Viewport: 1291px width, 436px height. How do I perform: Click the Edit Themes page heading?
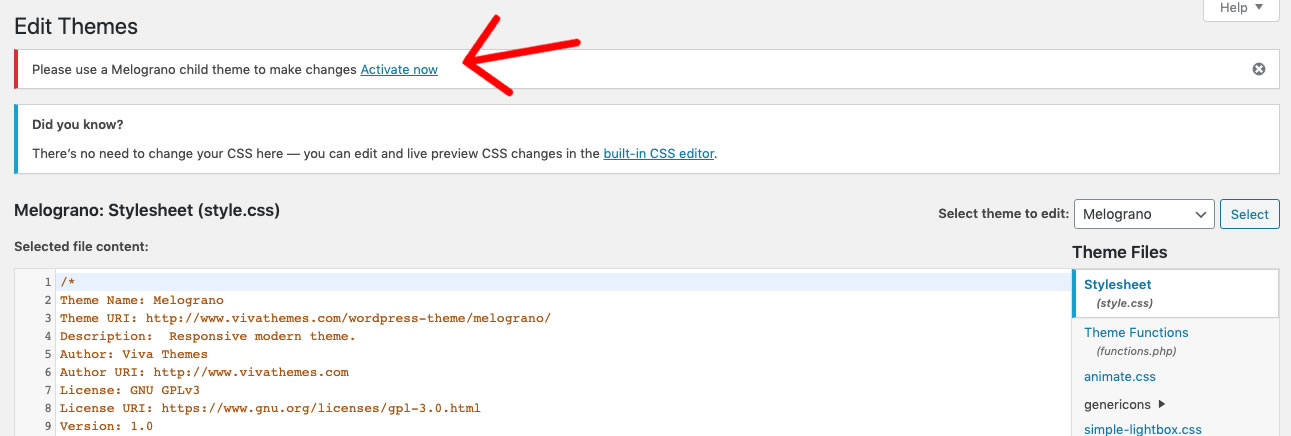point(76,27)
